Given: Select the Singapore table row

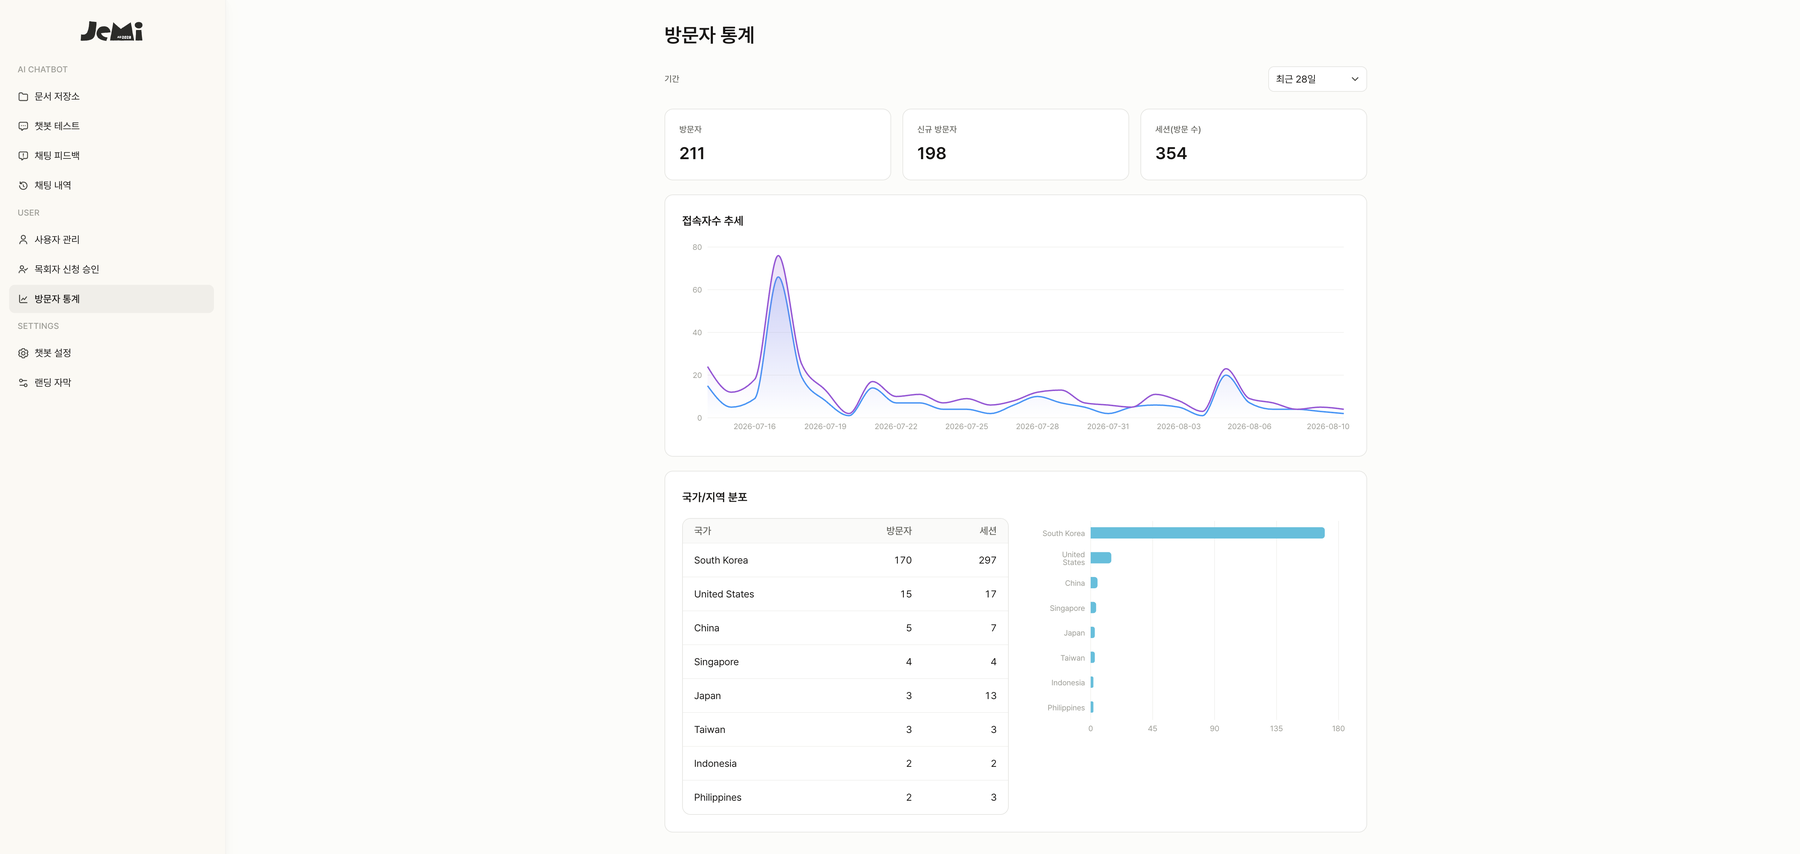Looking at the screenshot, I should pyautogui.click(x=845, y=662).
